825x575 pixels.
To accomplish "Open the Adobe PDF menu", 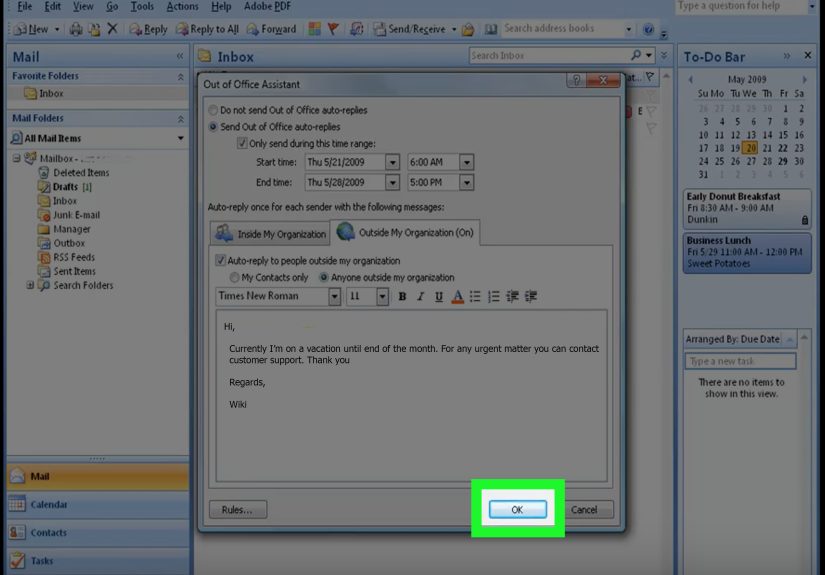I will pos(267,6).
